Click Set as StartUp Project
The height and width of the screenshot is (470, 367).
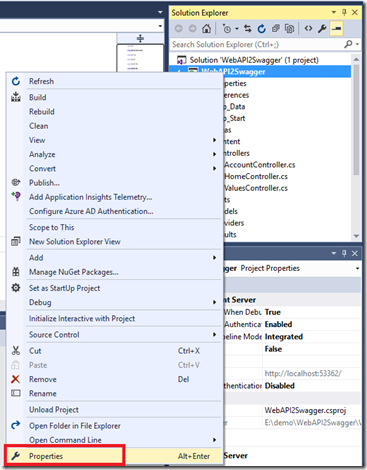coord(114,288)
